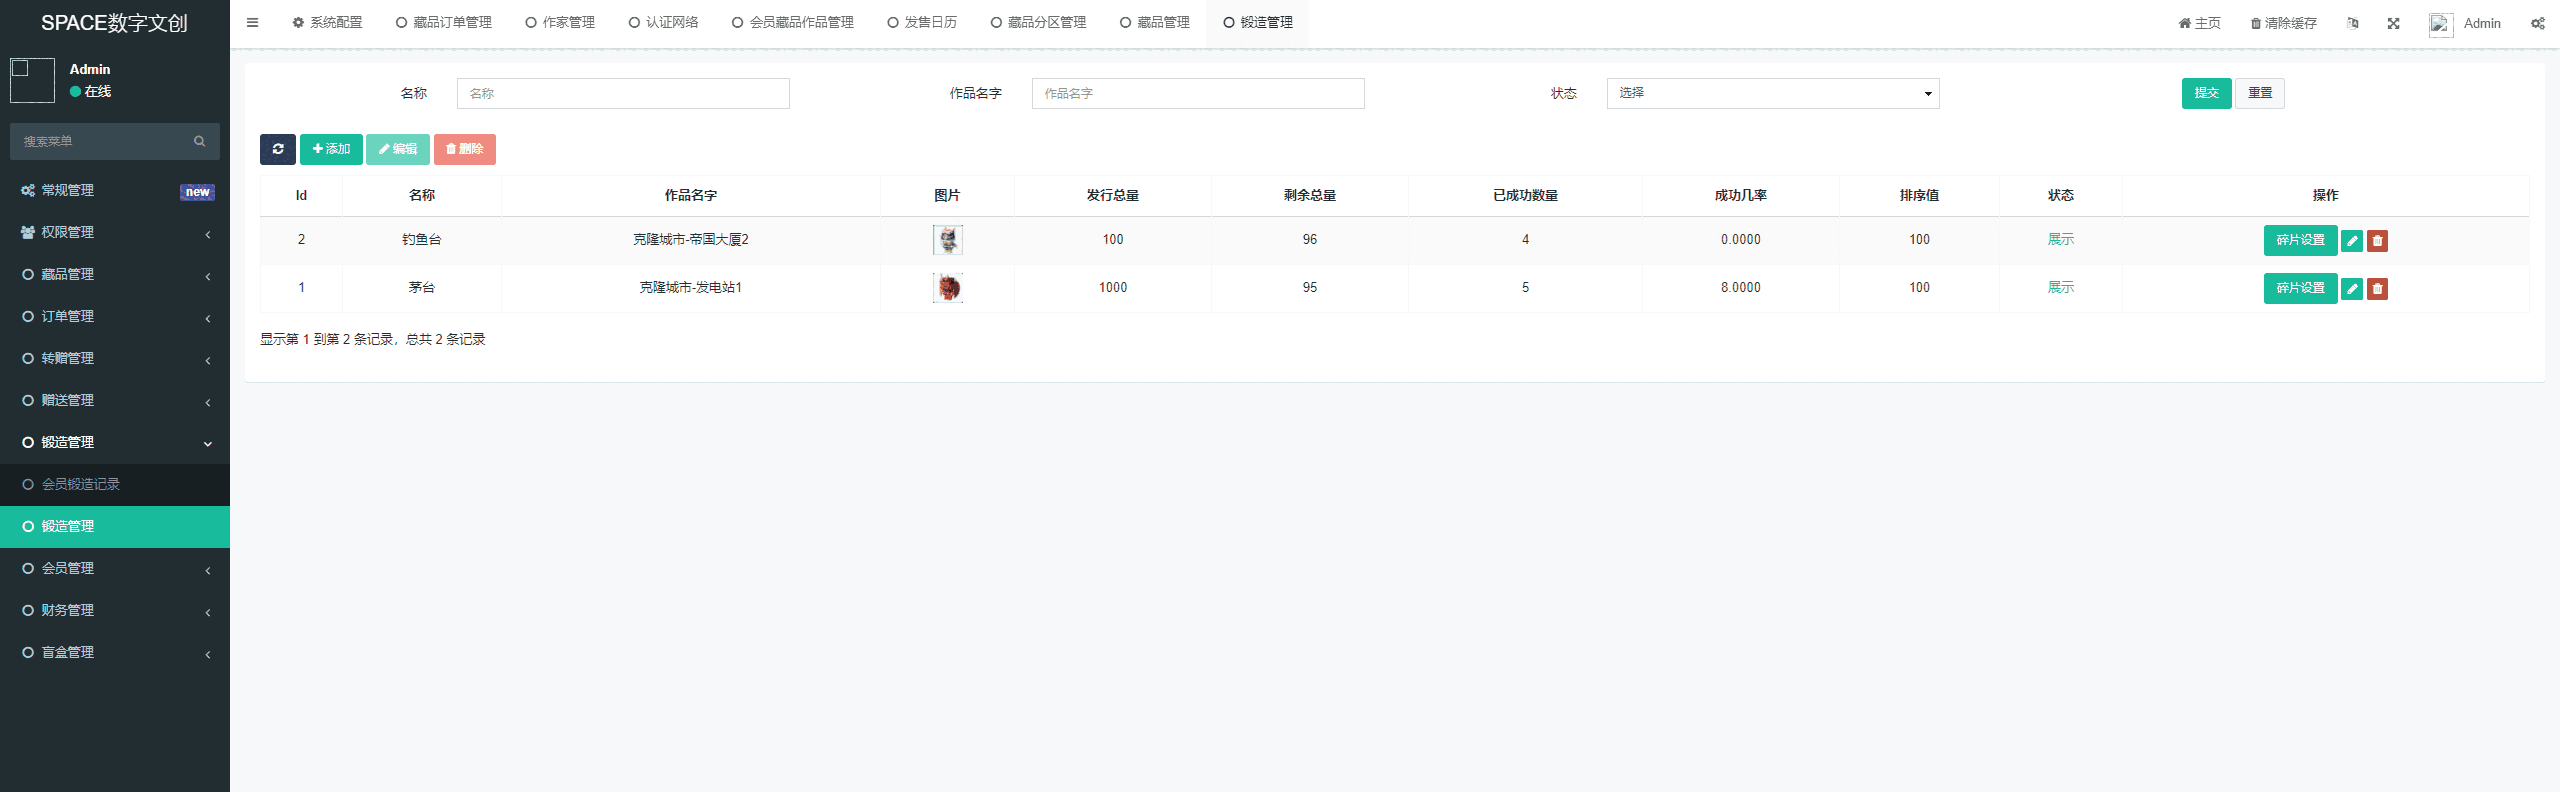2560x792 pixels.
Task: Focus the 名称 search input field
Action: pos(623,93)
